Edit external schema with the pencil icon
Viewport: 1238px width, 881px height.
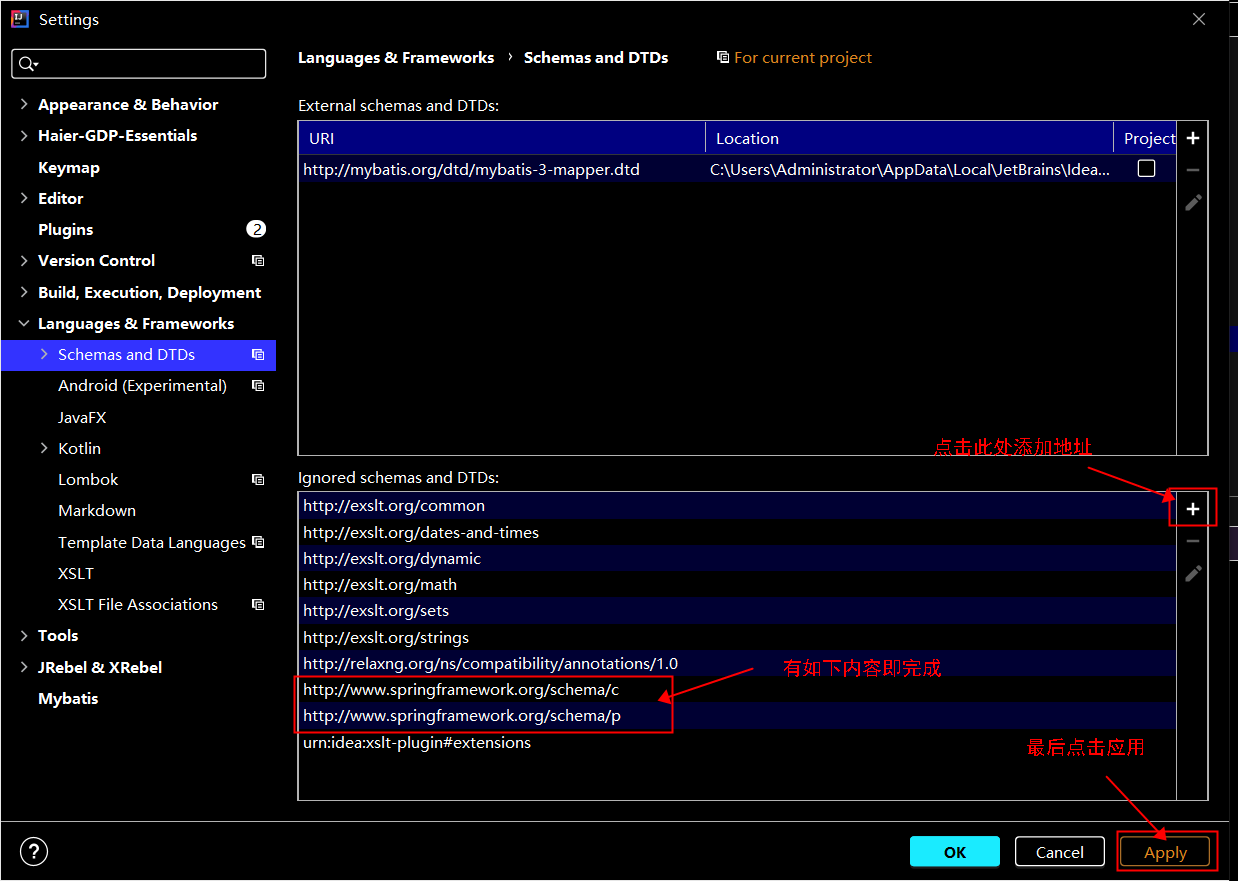click(x=1192, y=203)
